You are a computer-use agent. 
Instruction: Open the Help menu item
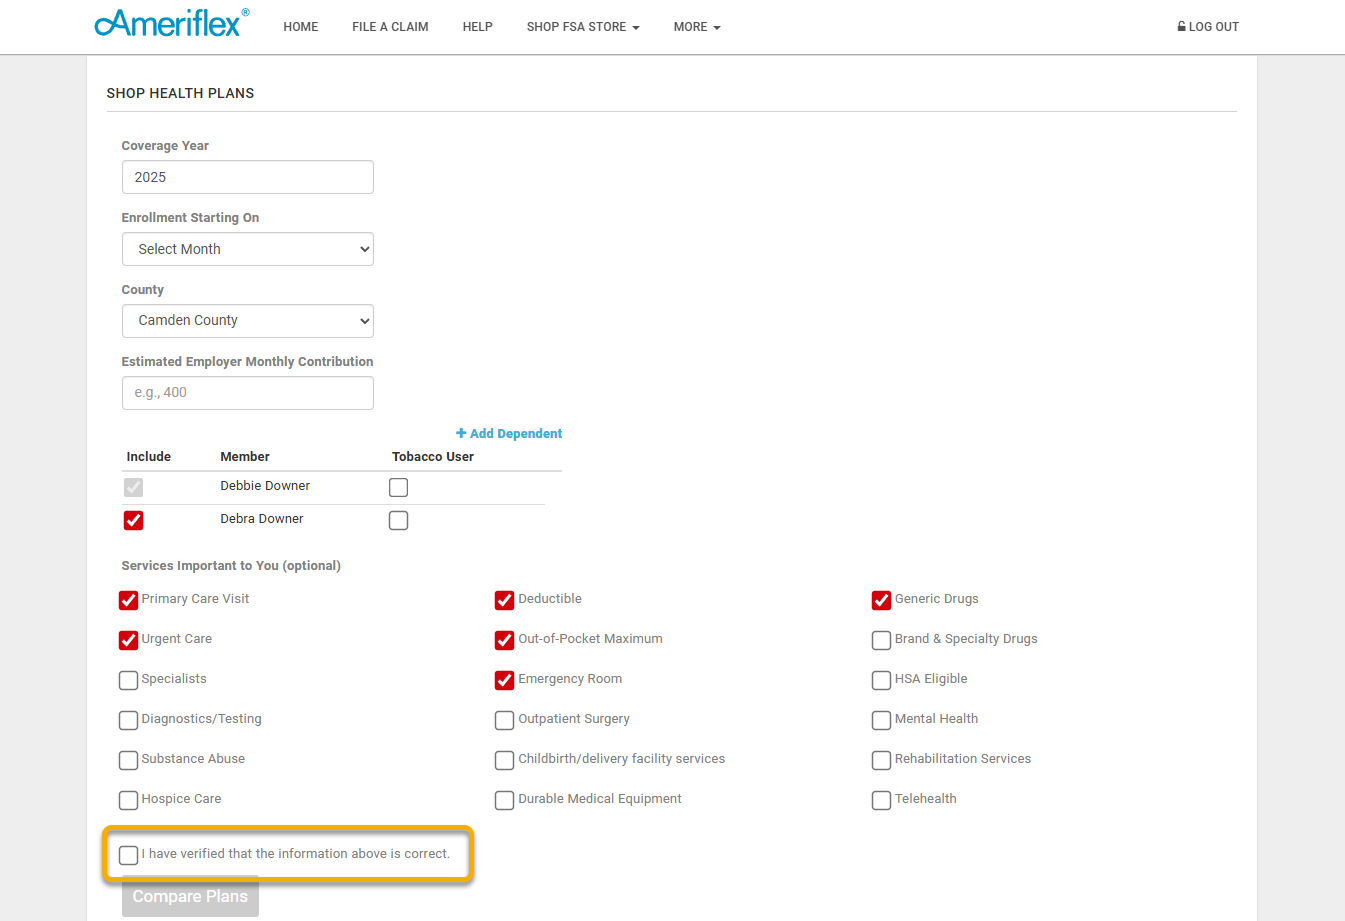(477, 27)
